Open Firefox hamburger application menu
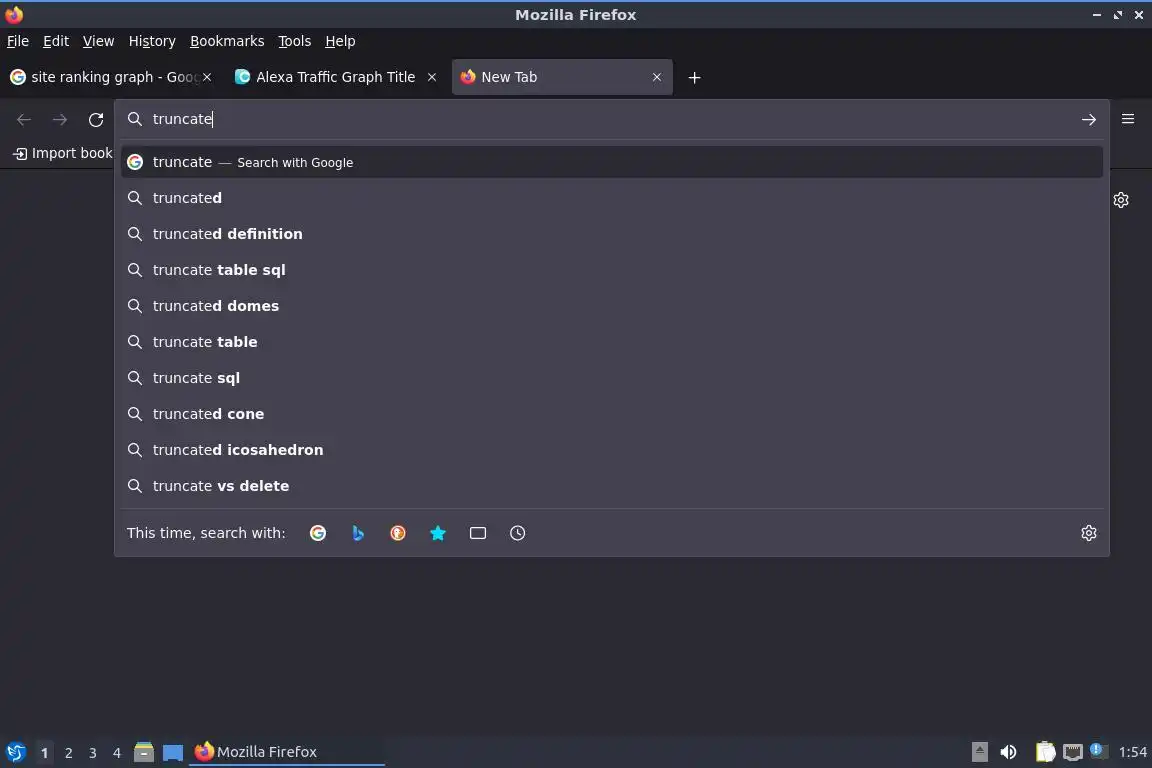 click(x=1128, y=119)
